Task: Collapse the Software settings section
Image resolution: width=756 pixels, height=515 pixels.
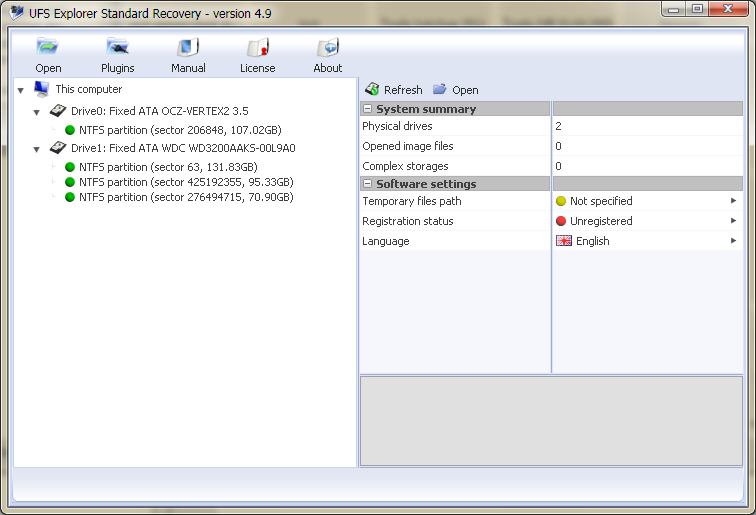Action: [367, 184]
